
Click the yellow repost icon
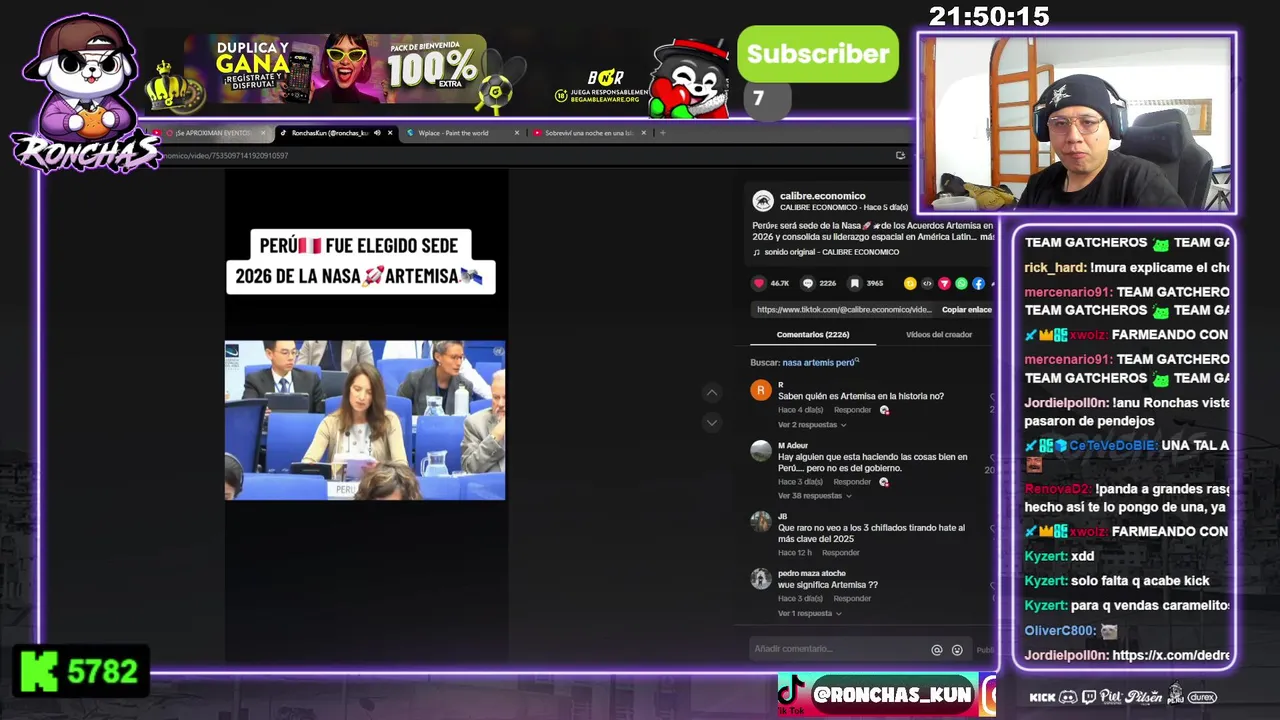[910, 283]
